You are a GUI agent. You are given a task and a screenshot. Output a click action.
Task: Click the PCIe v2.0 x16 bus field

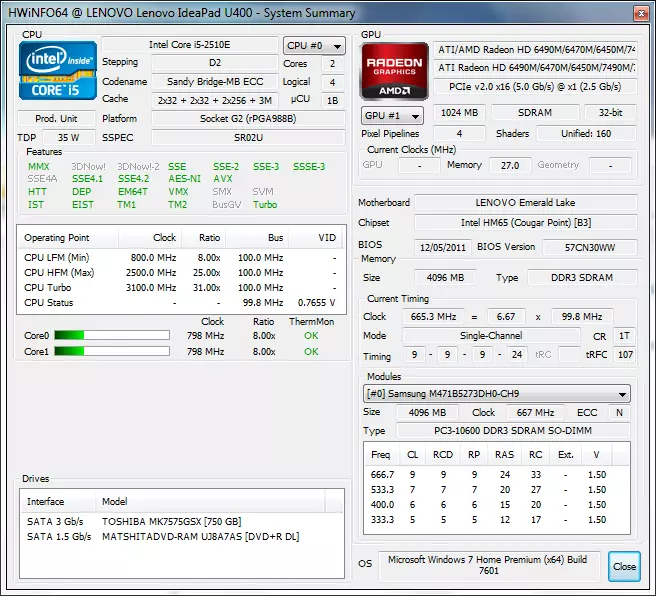coord(535,87)
